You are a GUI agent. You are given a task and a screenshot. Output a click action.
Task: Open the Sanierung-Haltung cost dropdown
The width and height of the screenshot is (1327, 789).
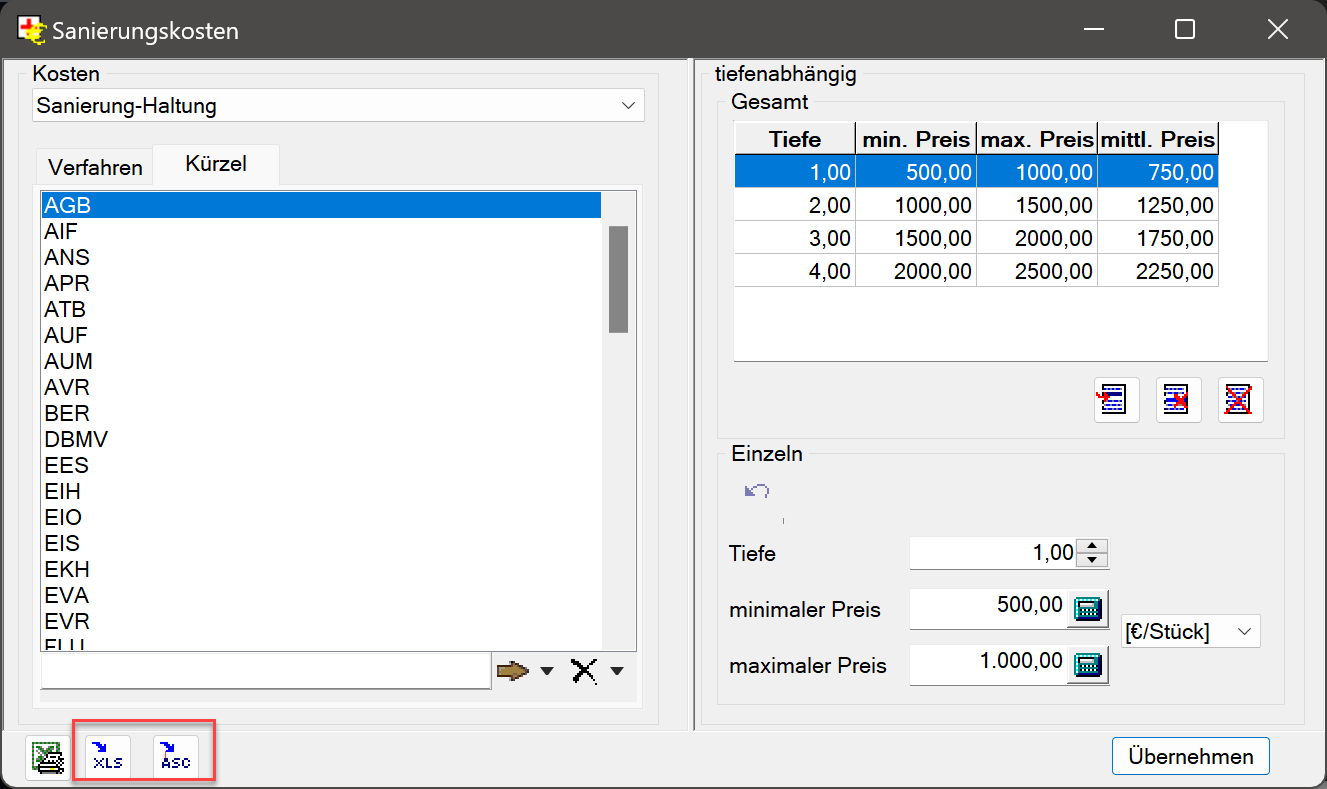click(x=627, y=105)
